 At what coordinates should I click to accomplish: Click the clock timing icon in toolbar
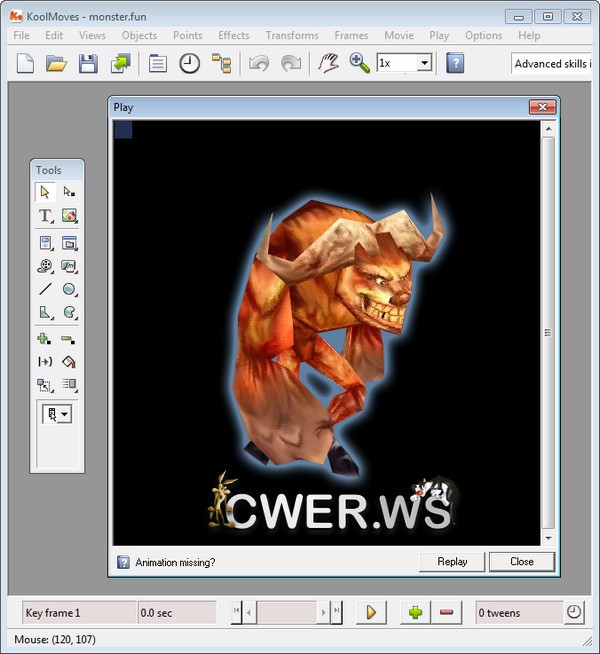[190, 63]
